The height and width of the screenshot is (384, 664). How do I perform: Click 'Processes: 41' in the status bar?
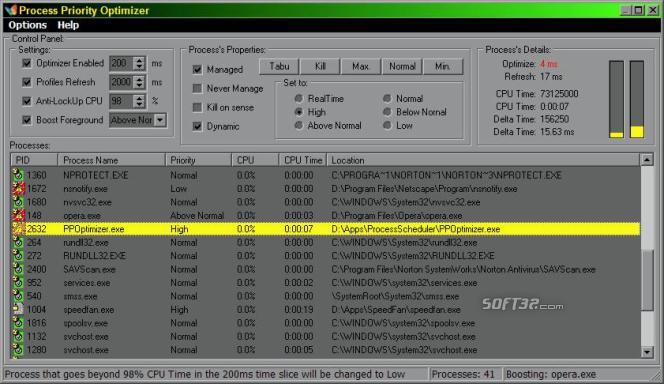point(463,374)
